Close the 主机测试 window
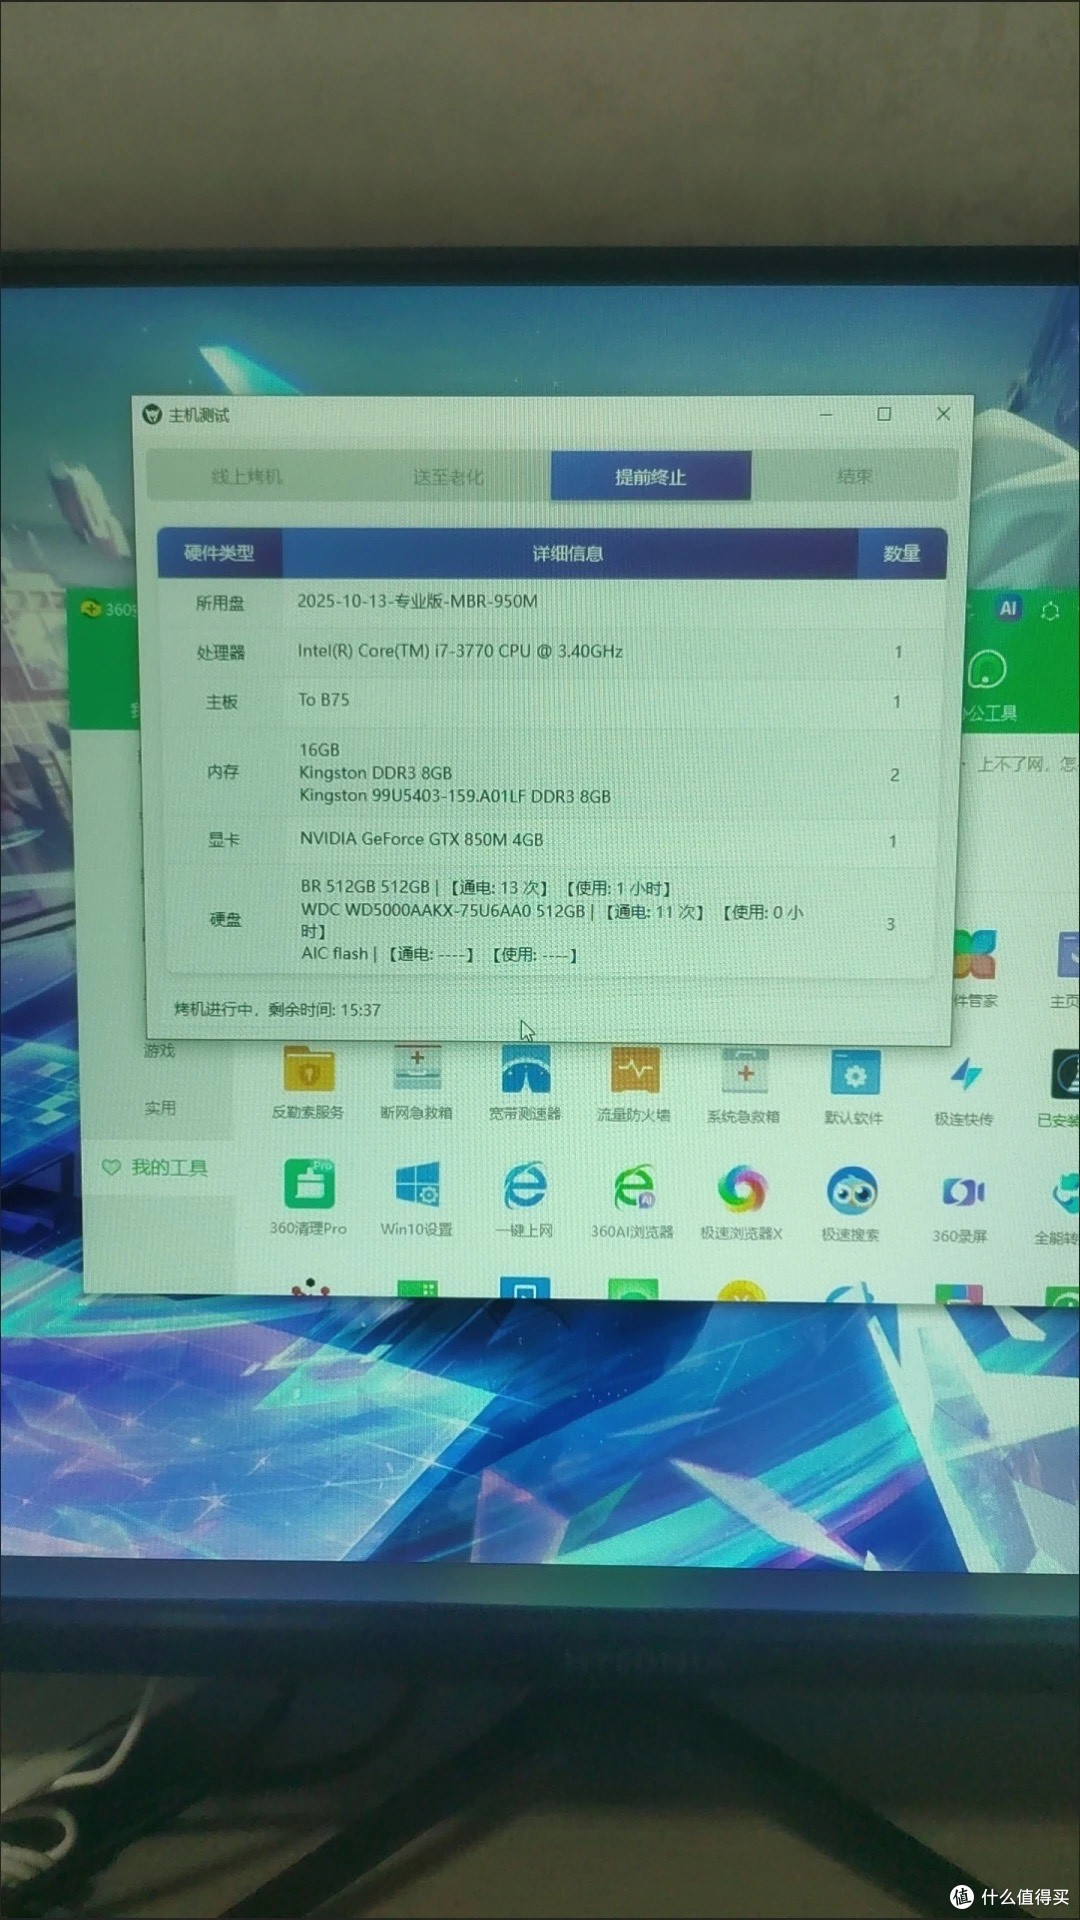The image size is (1080, 1920). point(943,414)
